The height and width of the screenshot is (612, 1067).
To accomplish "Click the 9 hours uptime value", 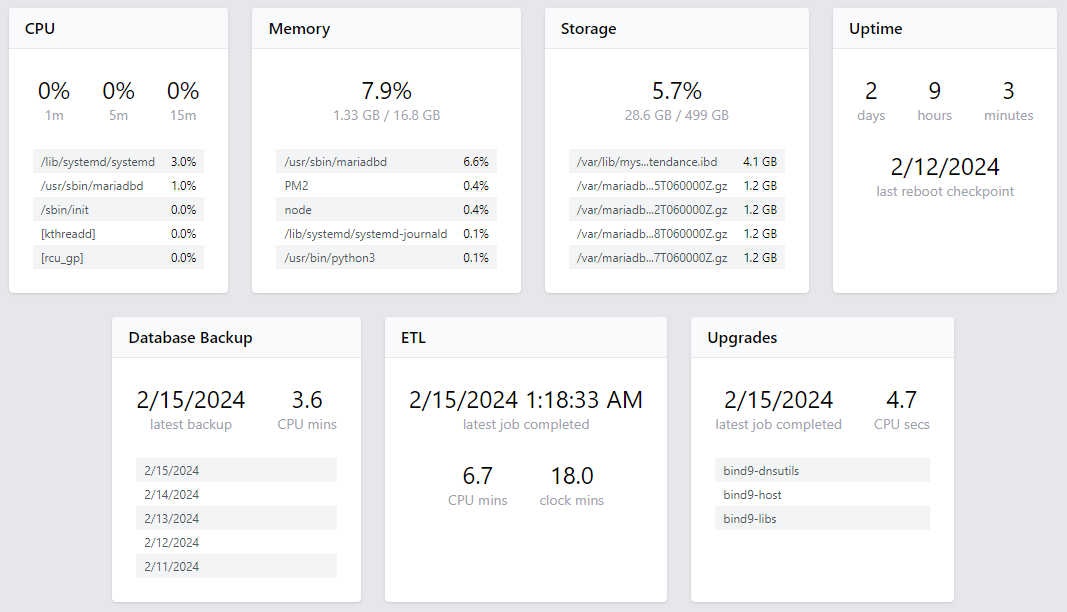I will [x=934, y=91].
